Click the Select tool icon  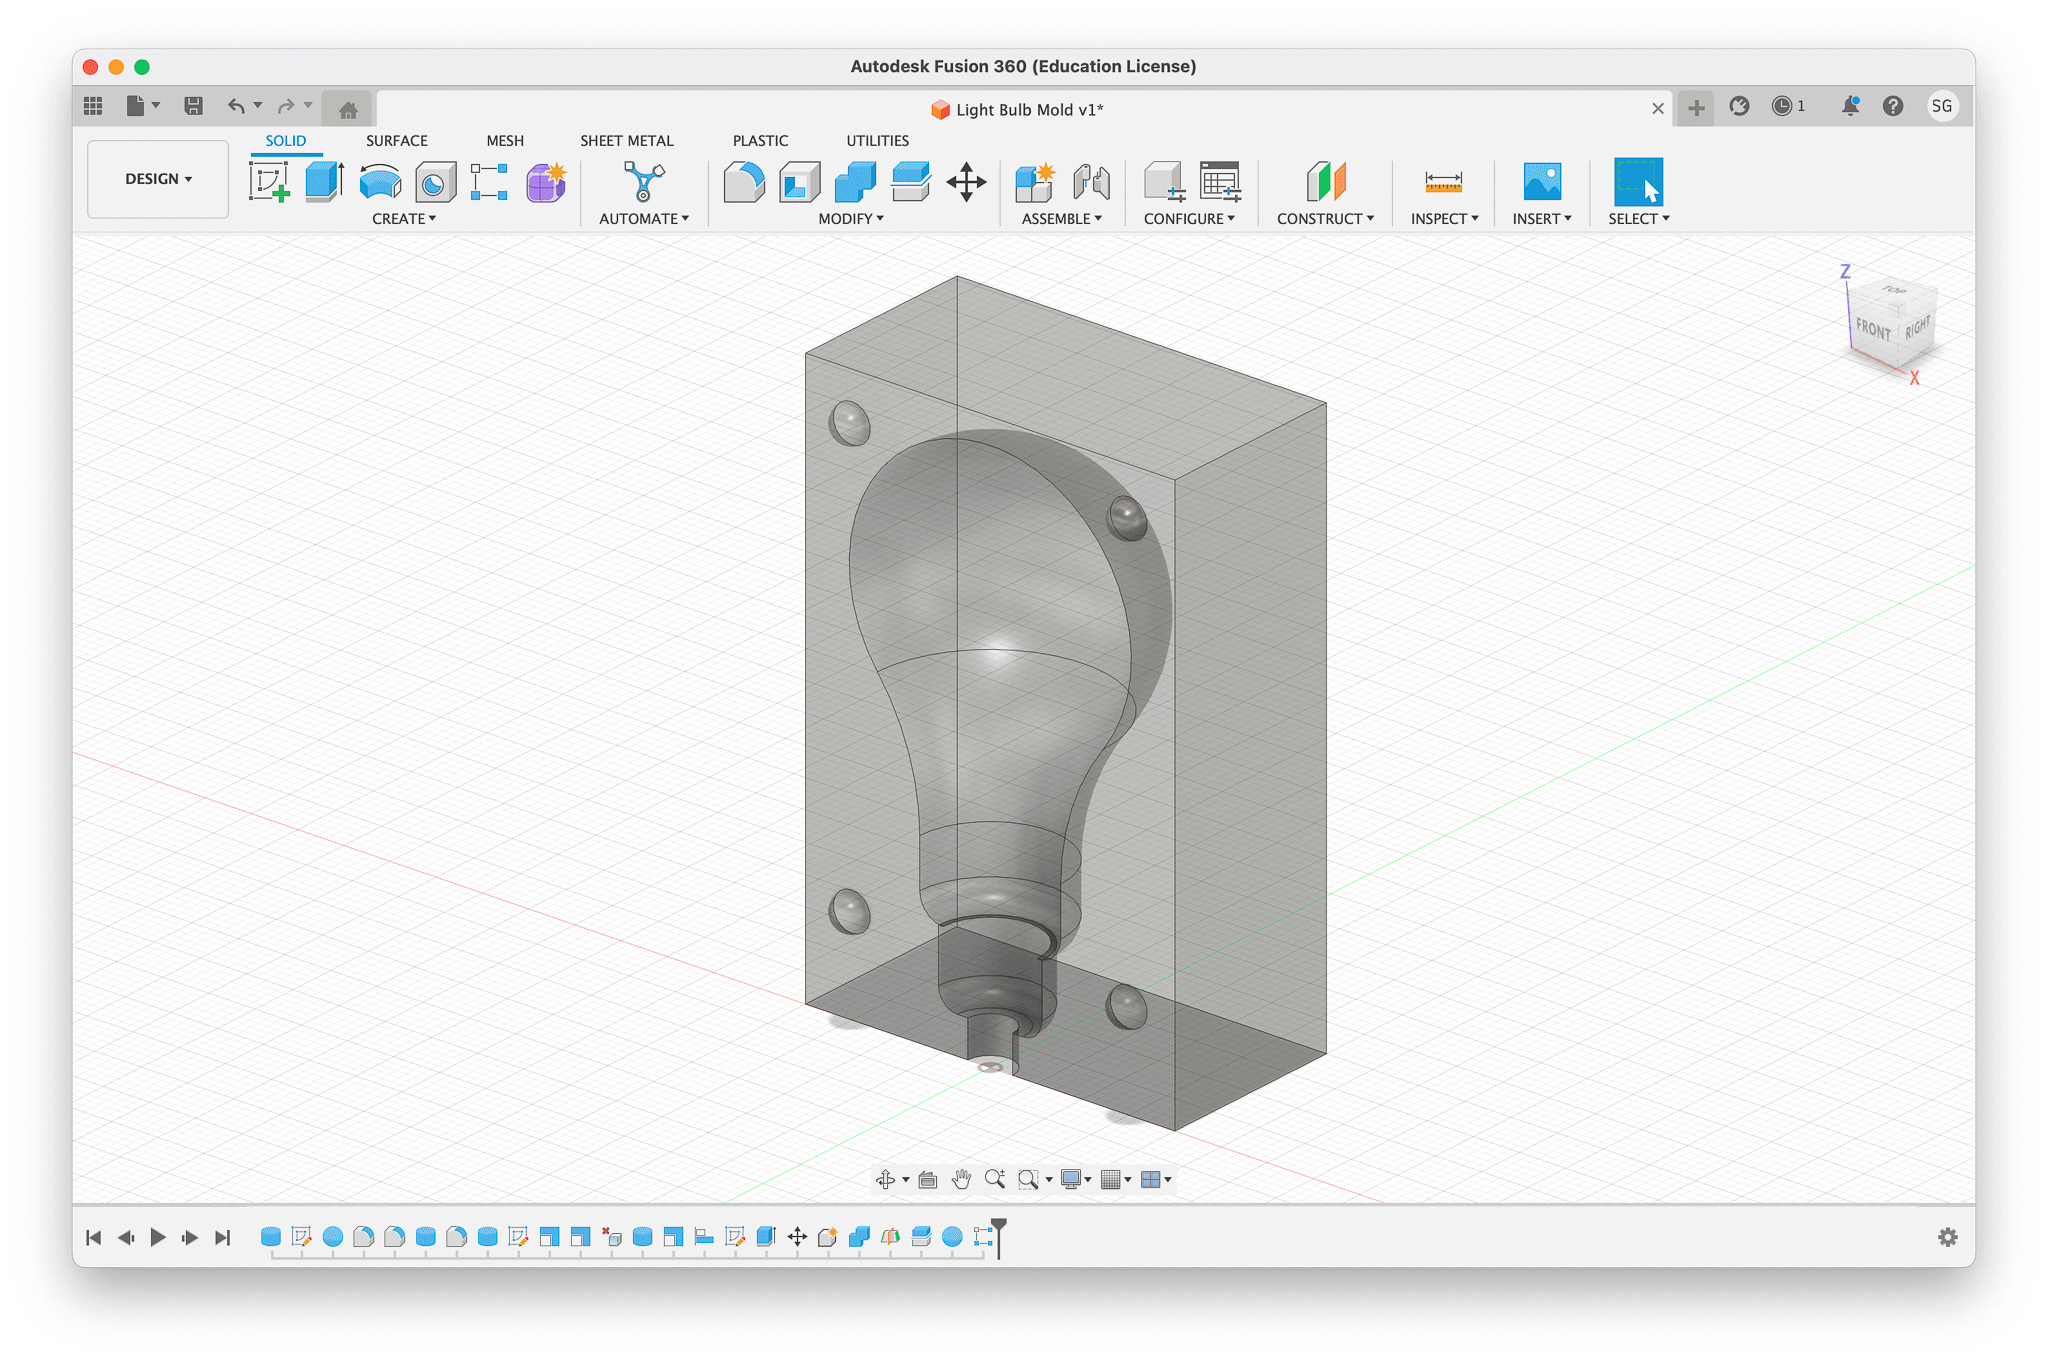pyautogui.click(x=1638, y=182)
